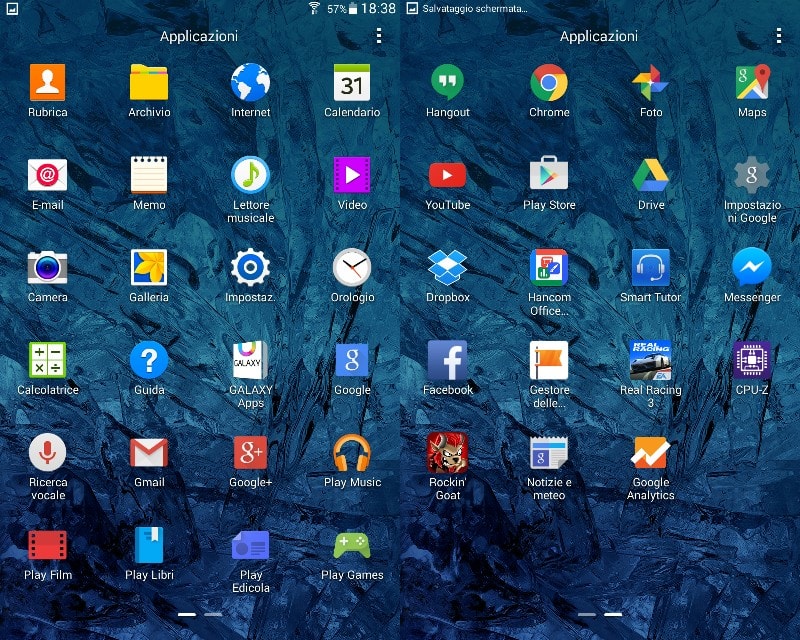
Task: Tap the Wi-Fi status icon
Action: tap(314, 8)
